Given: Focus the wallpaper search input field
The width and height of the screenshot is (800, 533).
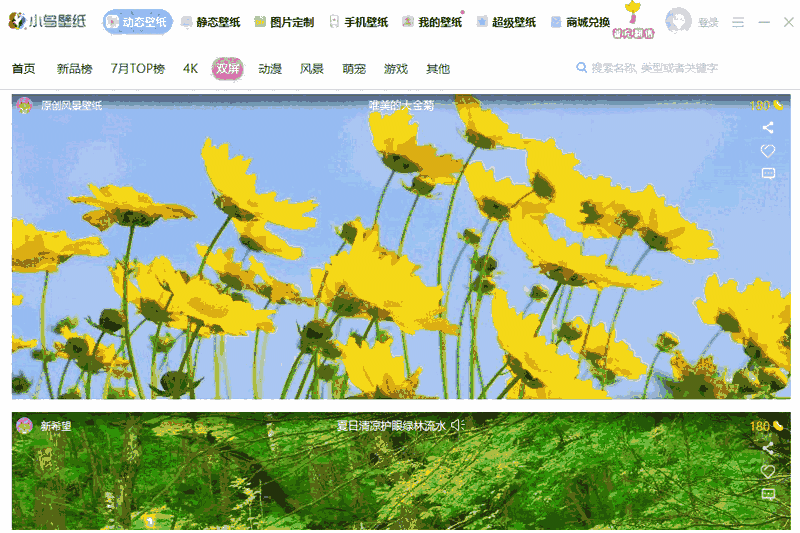Looking at the screenshot, I should pyautogui.click(x=655, y=68).
